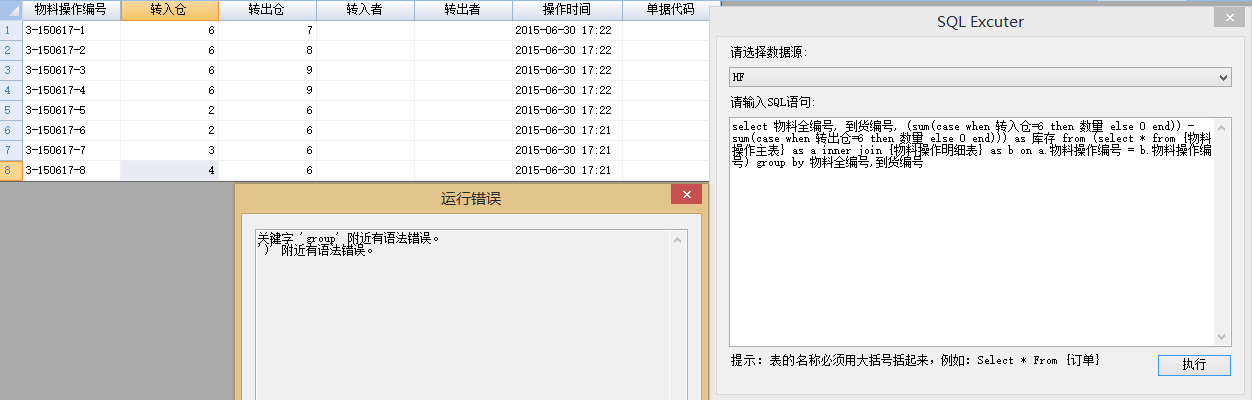The width and height of the screenshot is (1252, 400).
Task: Click 转入仓 value 2 in row 3-150617-5
Action: click(x=170, y=111)
